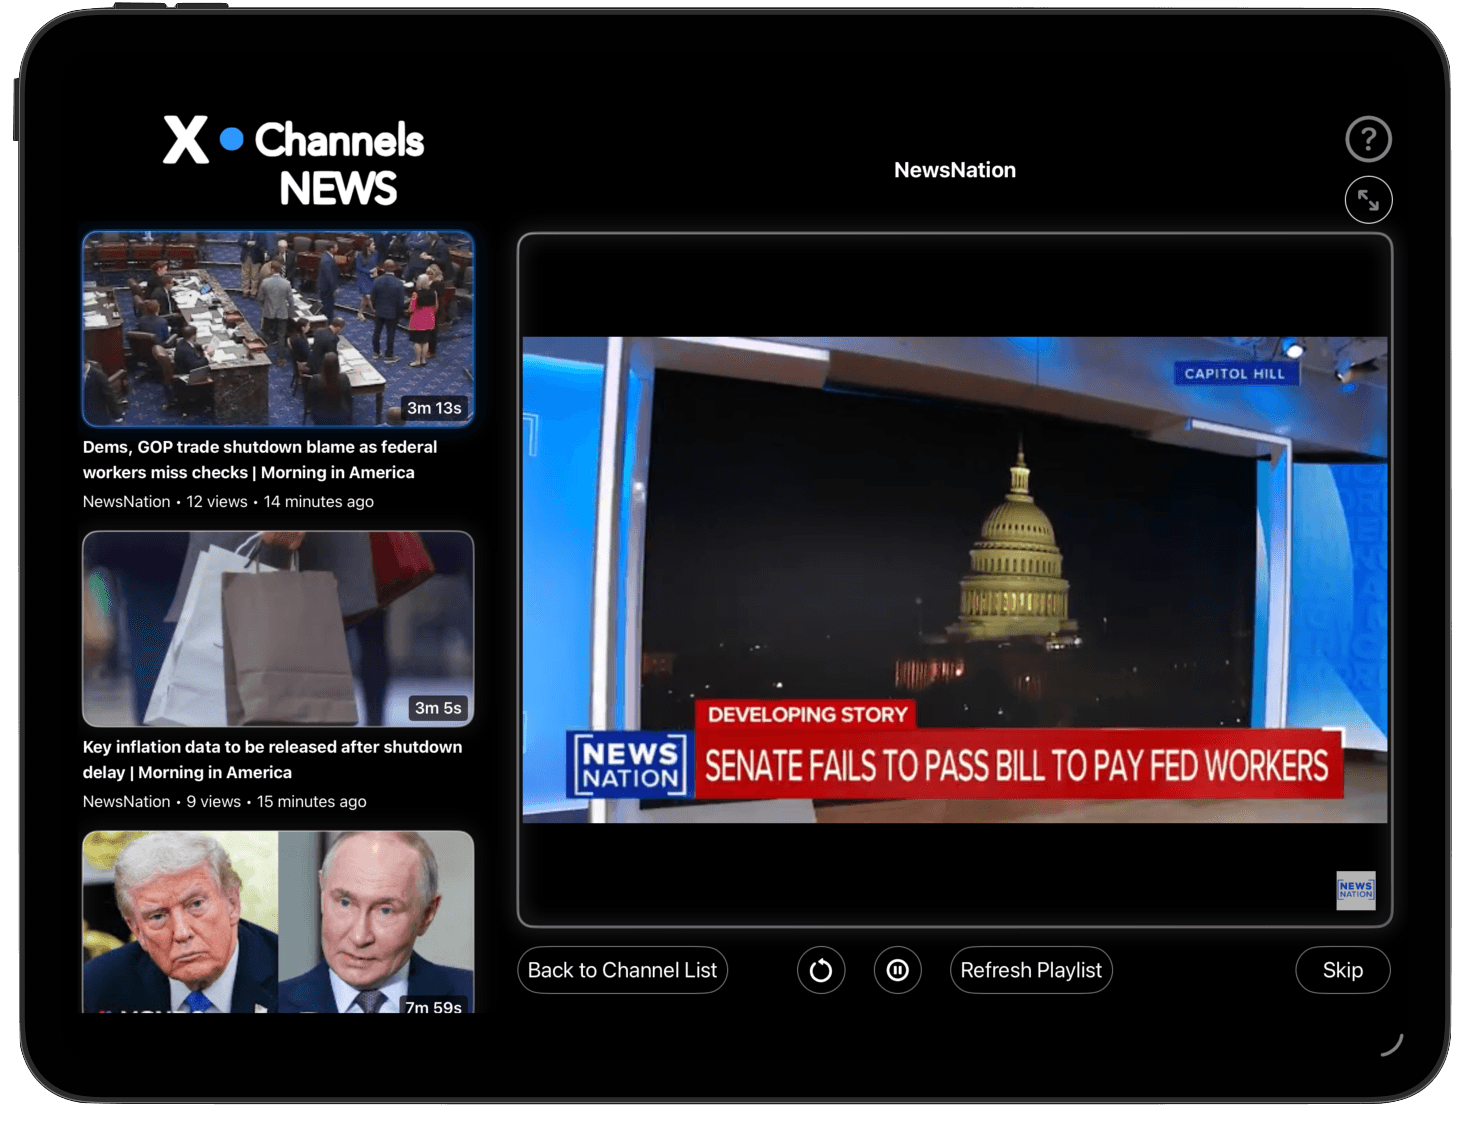Click the X Channels NEWS logo

coord(293,162)
